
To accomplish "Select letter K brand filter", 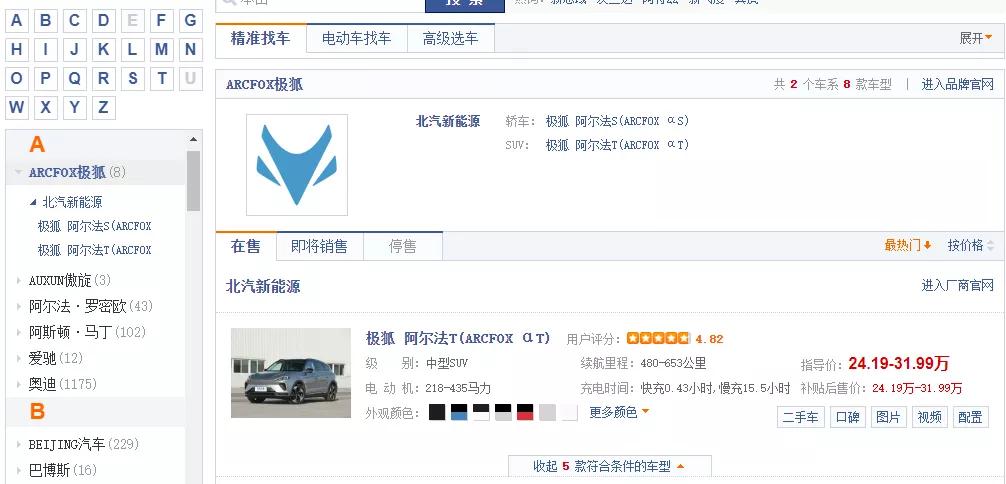I will tap(103, 49).
